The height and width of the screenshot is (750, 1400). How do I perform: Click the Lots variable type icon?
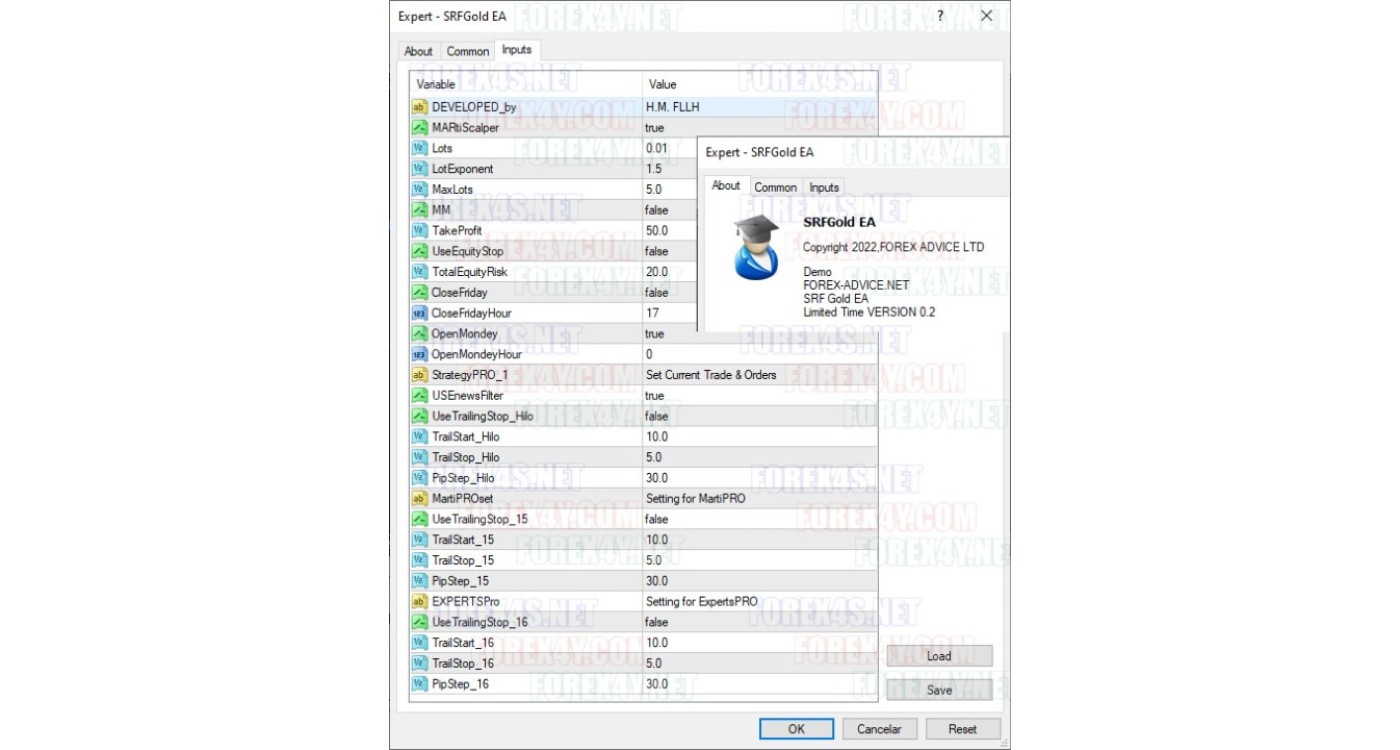pyautogui.click(x=419, y=148)
